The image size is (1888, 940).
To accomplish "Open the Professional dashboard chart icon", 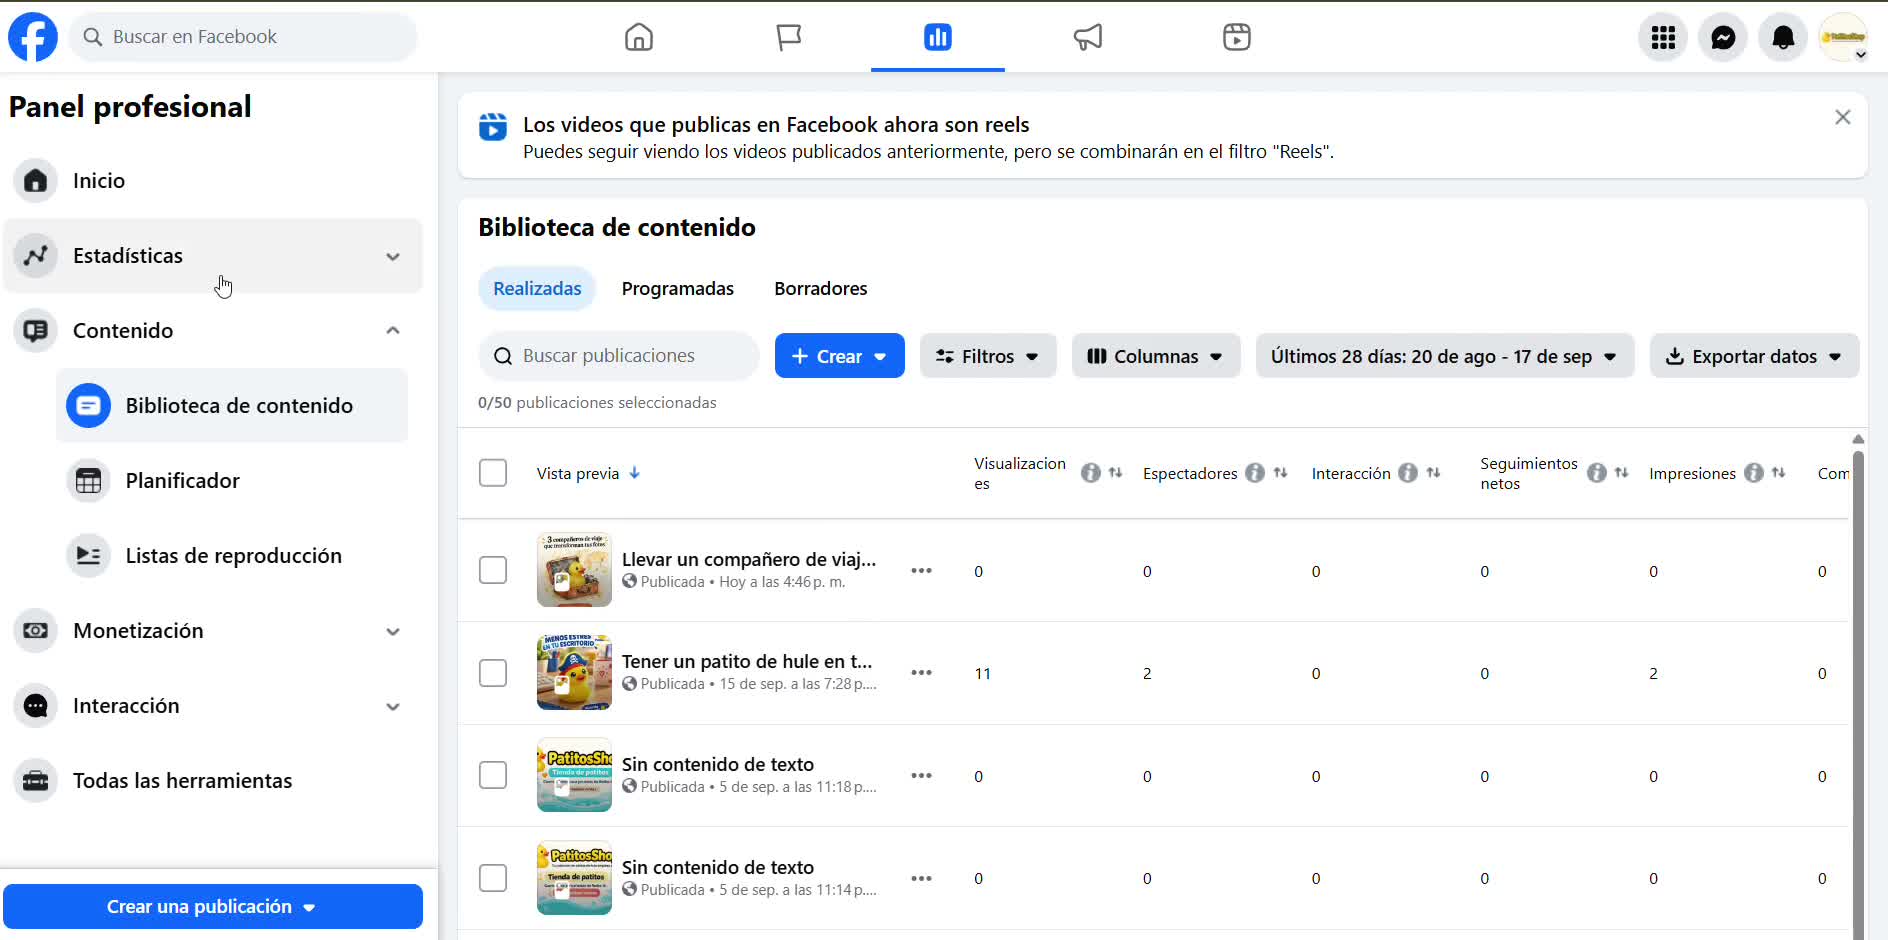I will tap(938, 37).
